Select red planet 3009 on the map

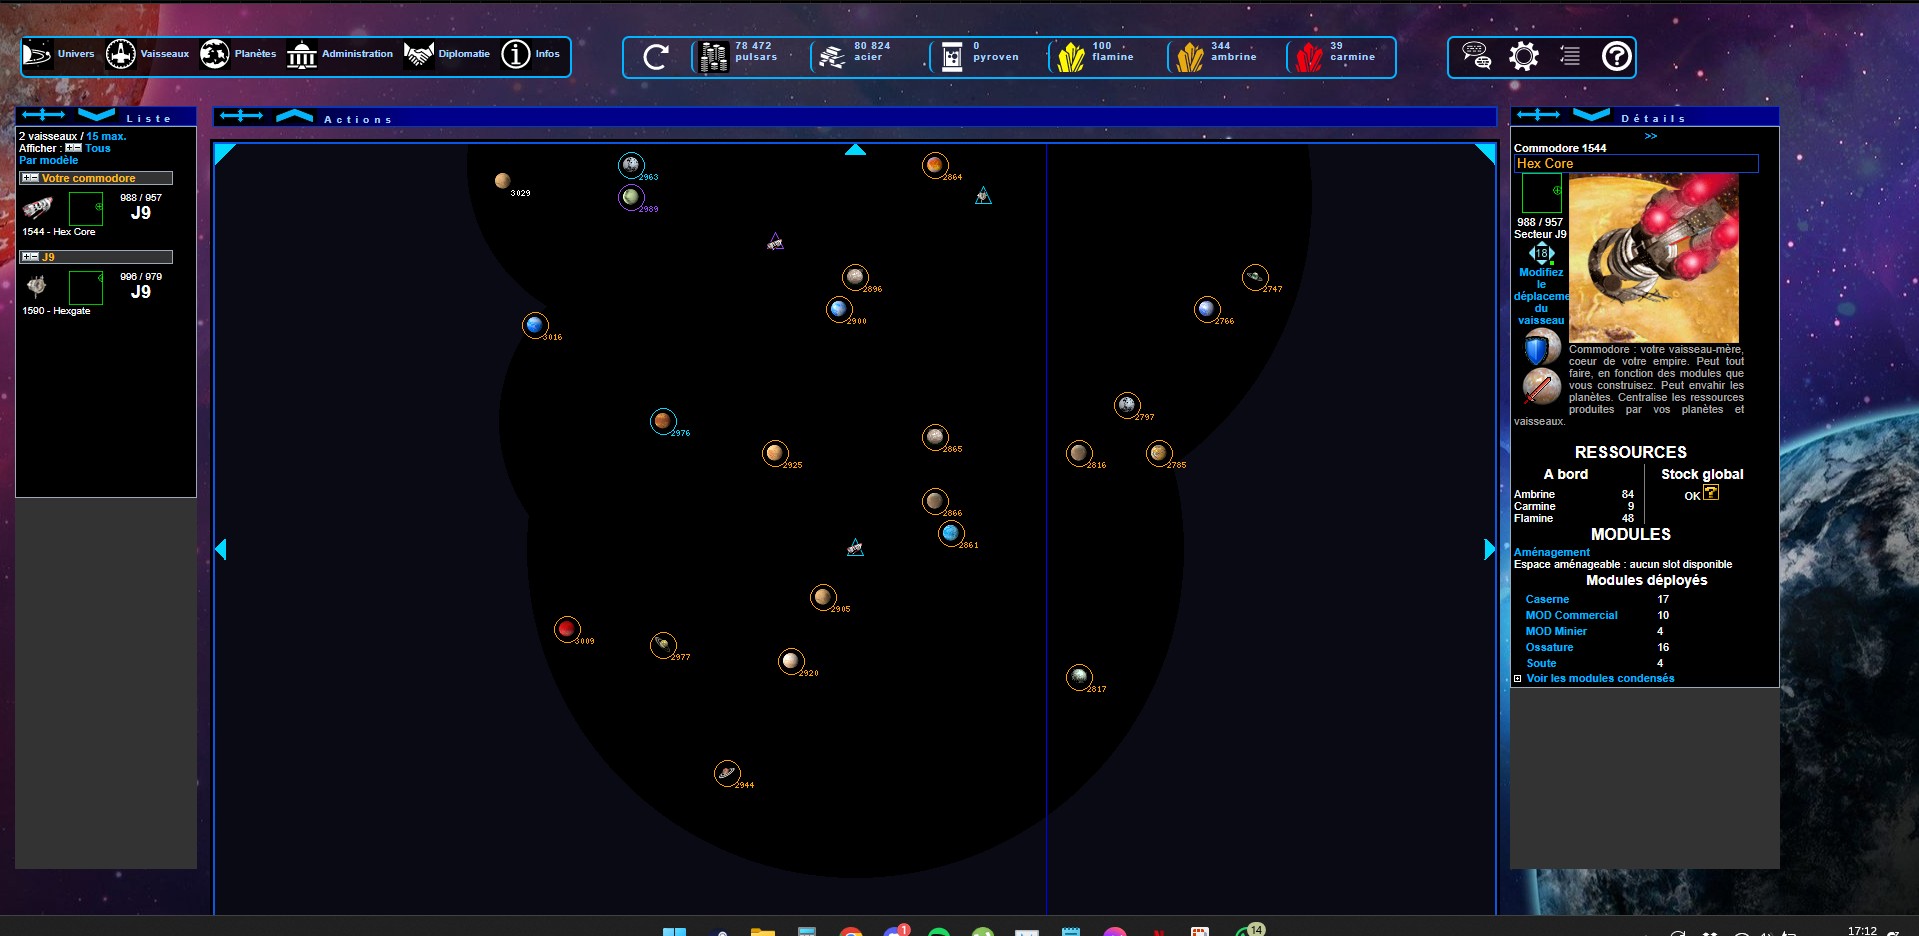coord(567,629)
